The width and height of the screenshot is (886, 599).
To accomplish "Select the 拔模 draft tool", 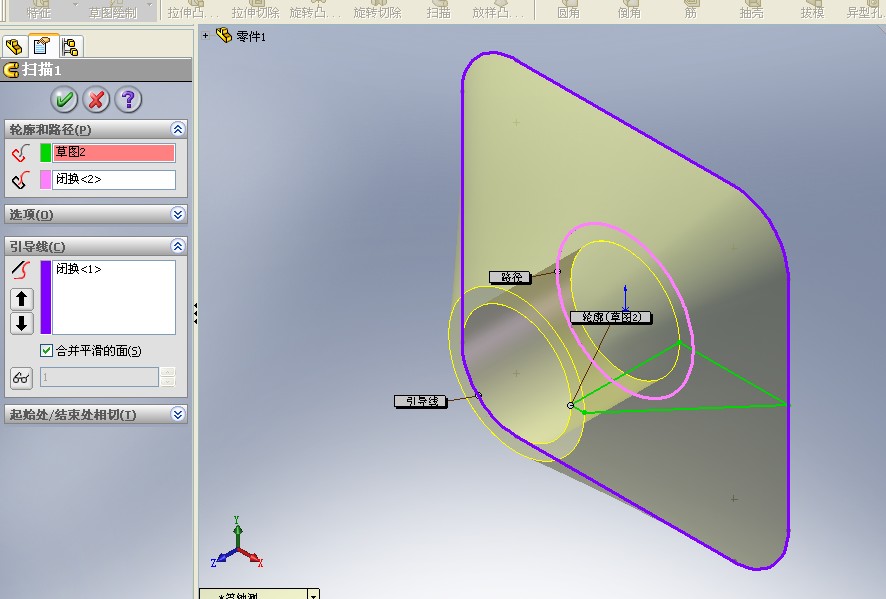I will [x=813, y=12].
